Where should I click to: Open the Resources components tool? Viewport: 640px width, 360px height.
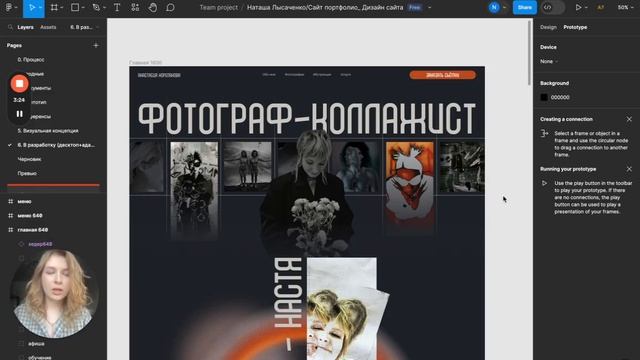coord(135,7)
